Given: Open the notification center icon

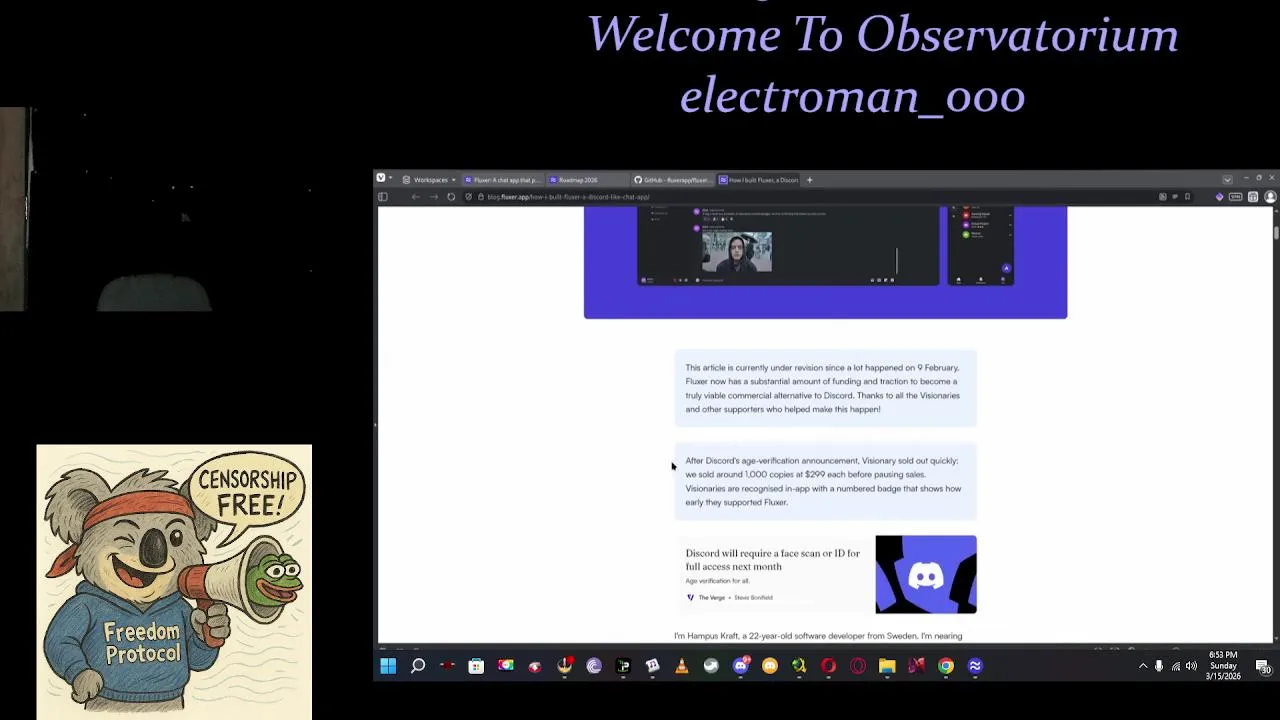Looking at the screenshot, I should point(1263,666).
